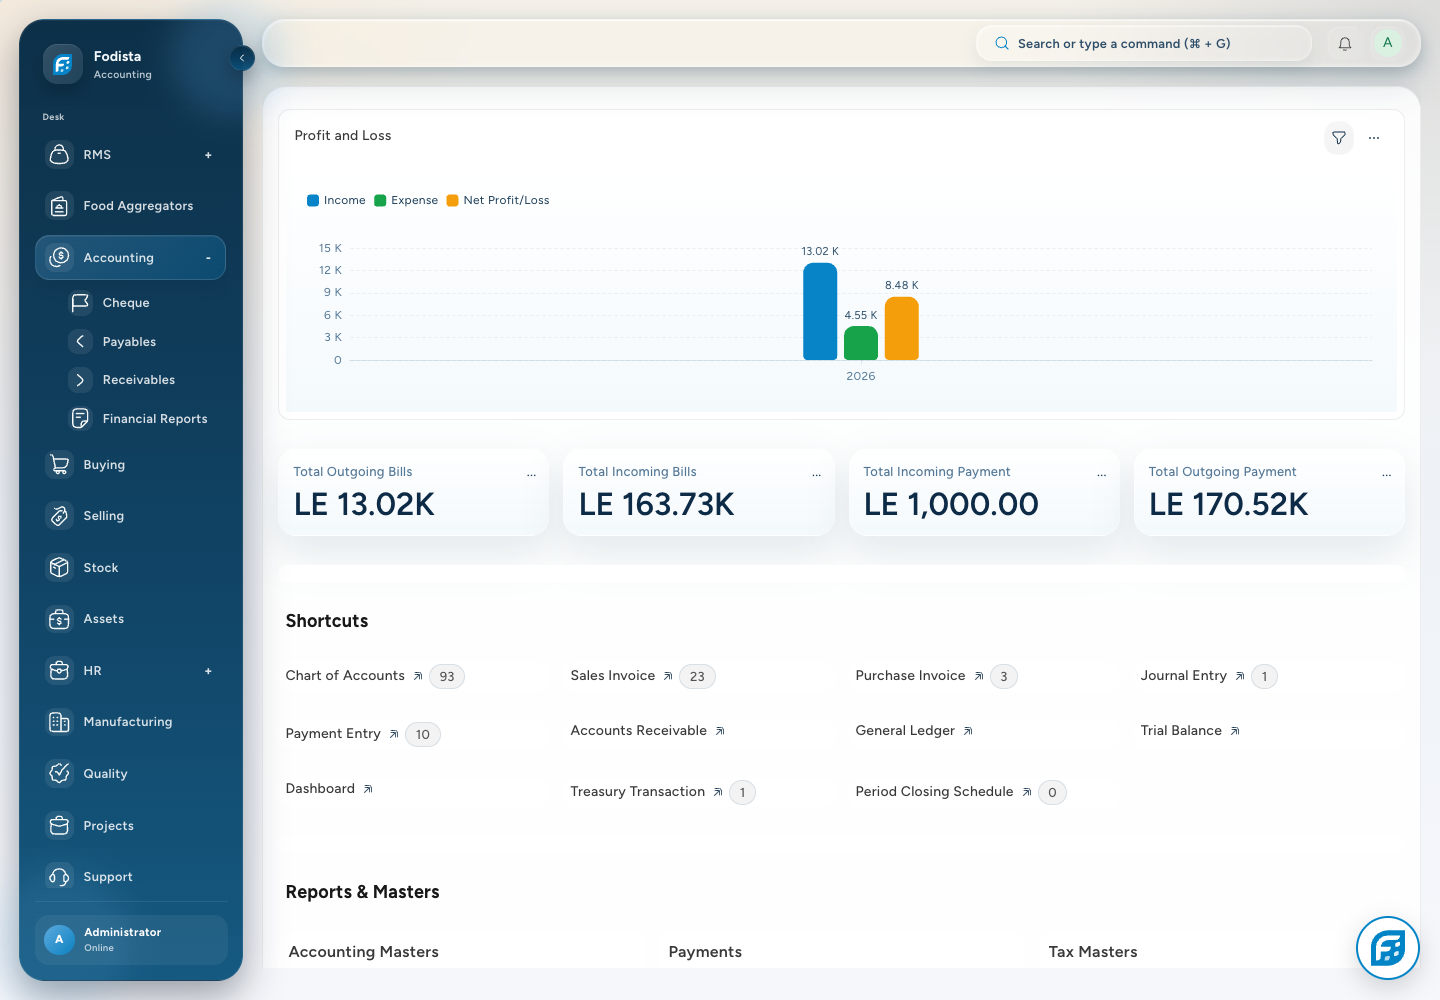Open Total Incoming Payment card options
Image resolution: width=1440 pixels, height=1000 pixels.
(x=1101, y=475)
